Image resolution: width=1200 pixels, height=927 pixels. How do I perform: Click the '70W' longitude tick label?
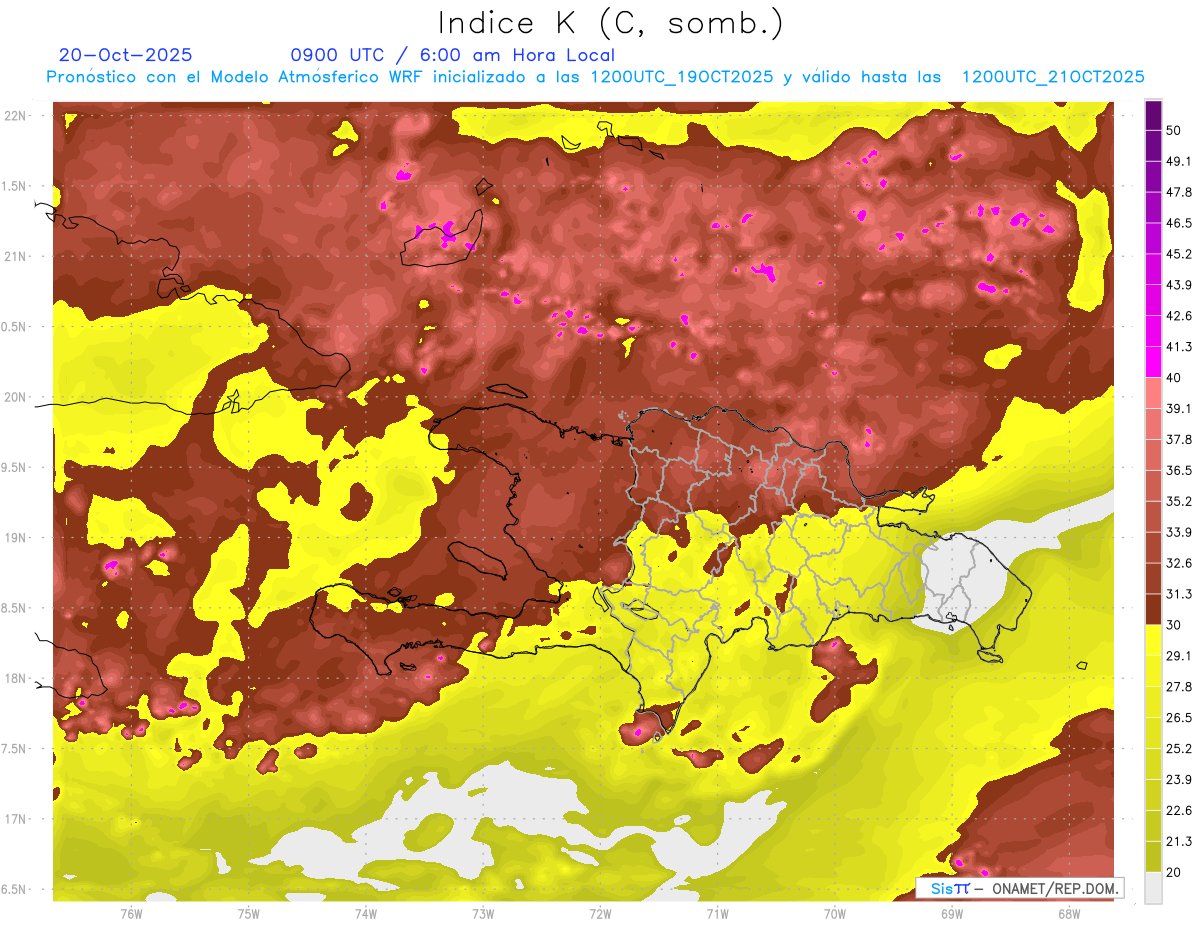coord(835,913)
